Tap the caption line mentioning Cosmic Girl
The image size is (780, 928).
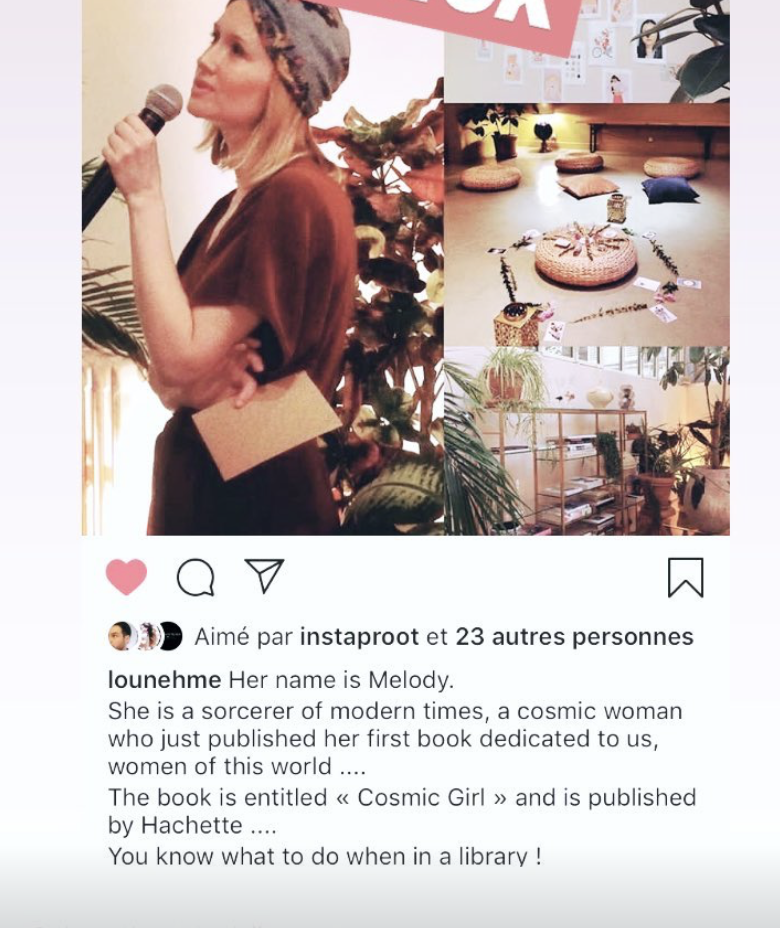tap(402, 797)
